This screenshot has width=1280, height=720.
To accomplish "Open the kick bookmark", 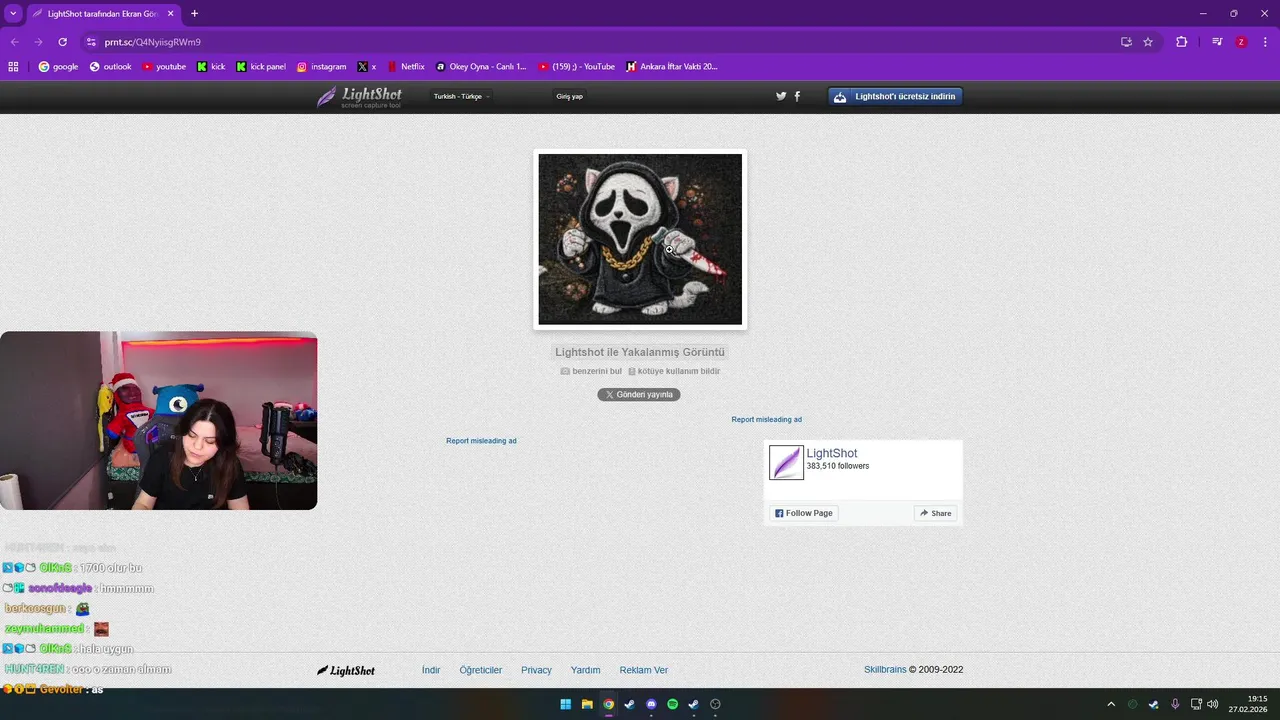I will [211, 67].
